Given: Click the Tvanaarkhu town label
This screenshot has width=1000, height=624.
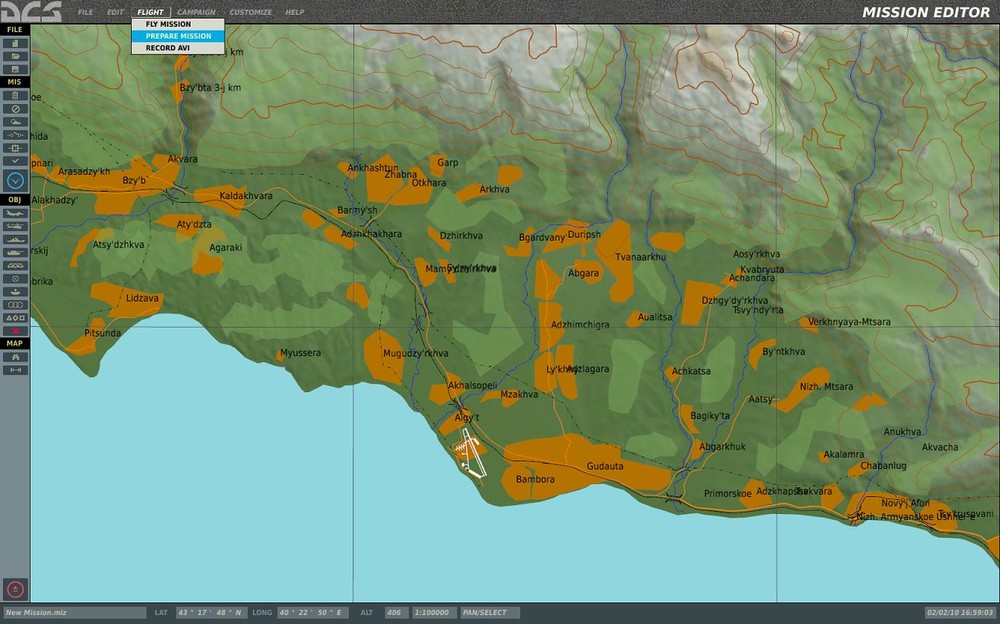Looking at the screenshot, I should [640, 257].
